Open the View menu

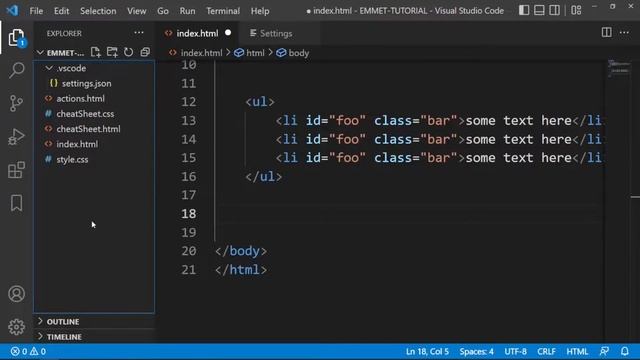pyautogui.click(x=136, y=11)
